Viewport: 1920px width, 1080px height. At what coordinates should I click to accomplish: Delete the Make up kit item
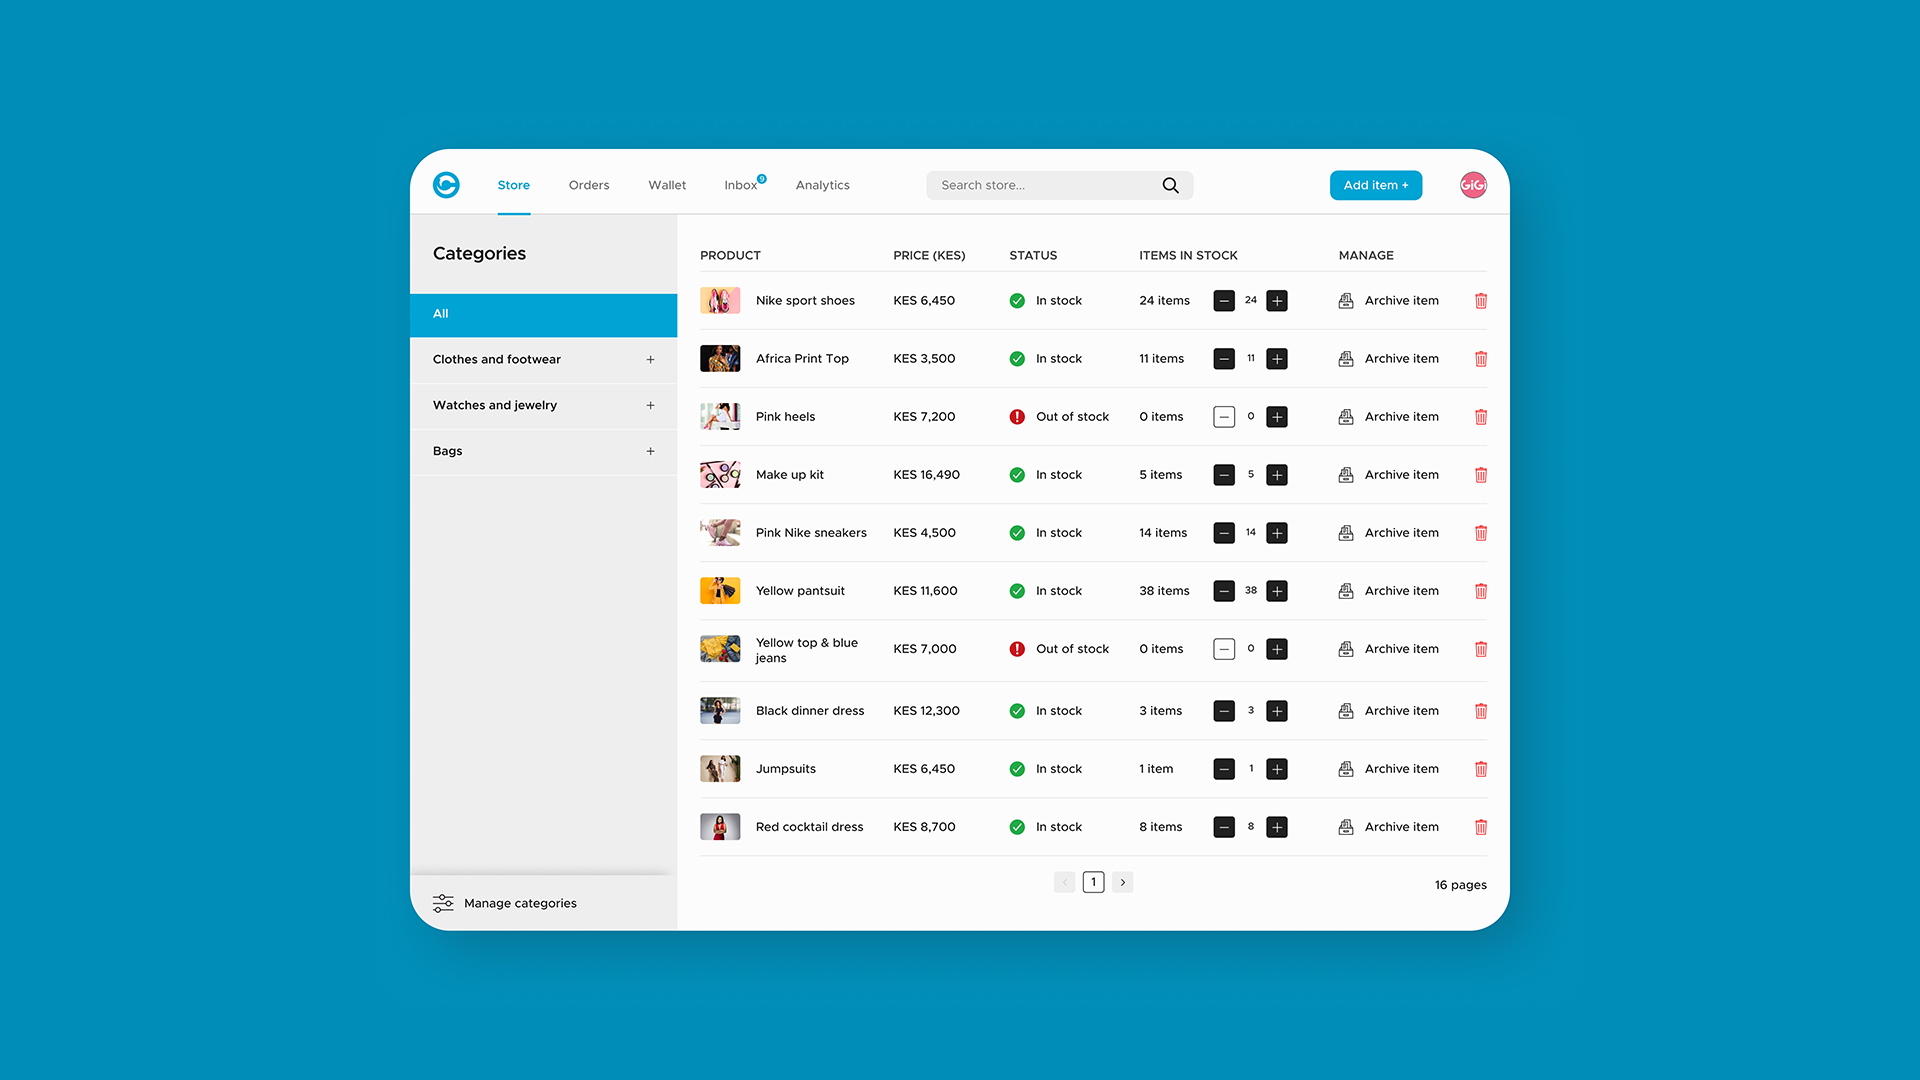click(x=1481, y=475)
